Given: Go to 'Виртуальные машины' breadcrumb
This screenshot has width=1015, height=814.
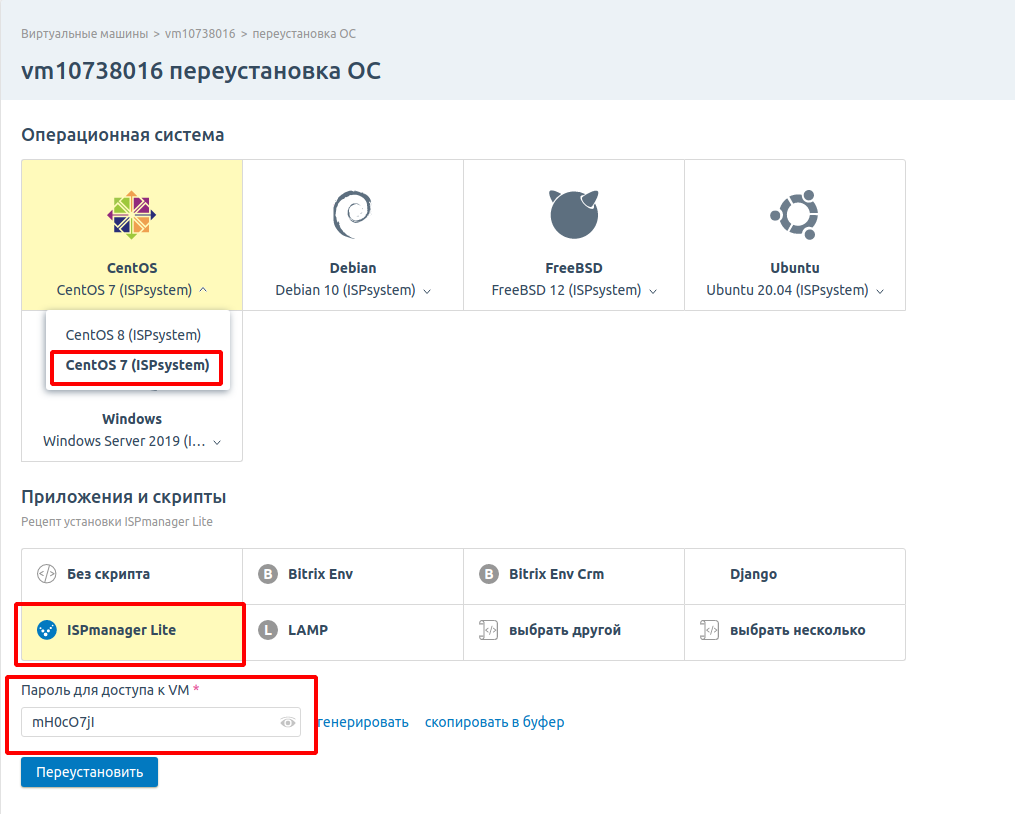Looking at the screenshot, I should tap(85, 34).
